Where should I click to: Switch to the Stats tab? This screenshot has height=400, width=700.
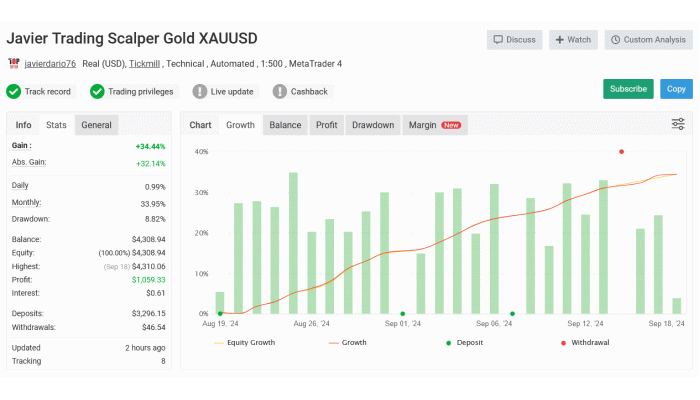click(56, 125)
